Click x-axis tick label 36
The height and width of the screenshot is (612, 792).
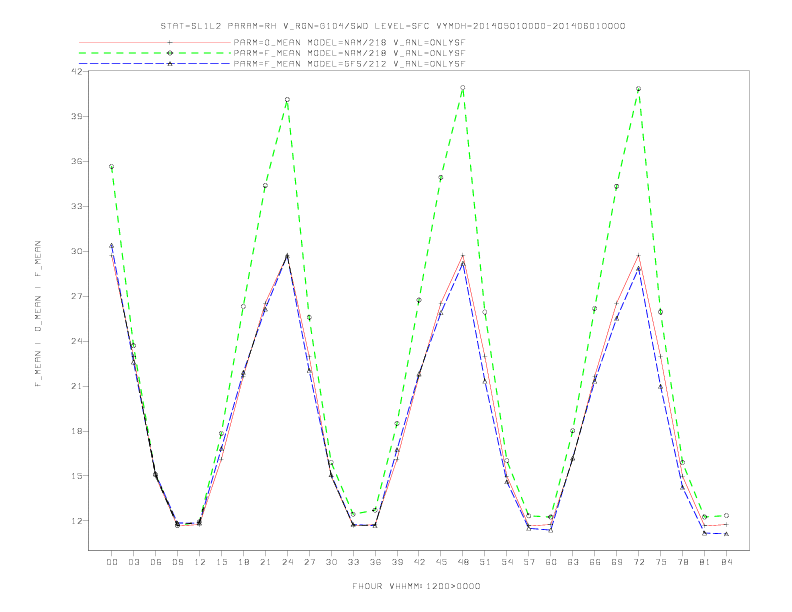tap(375, 562)
